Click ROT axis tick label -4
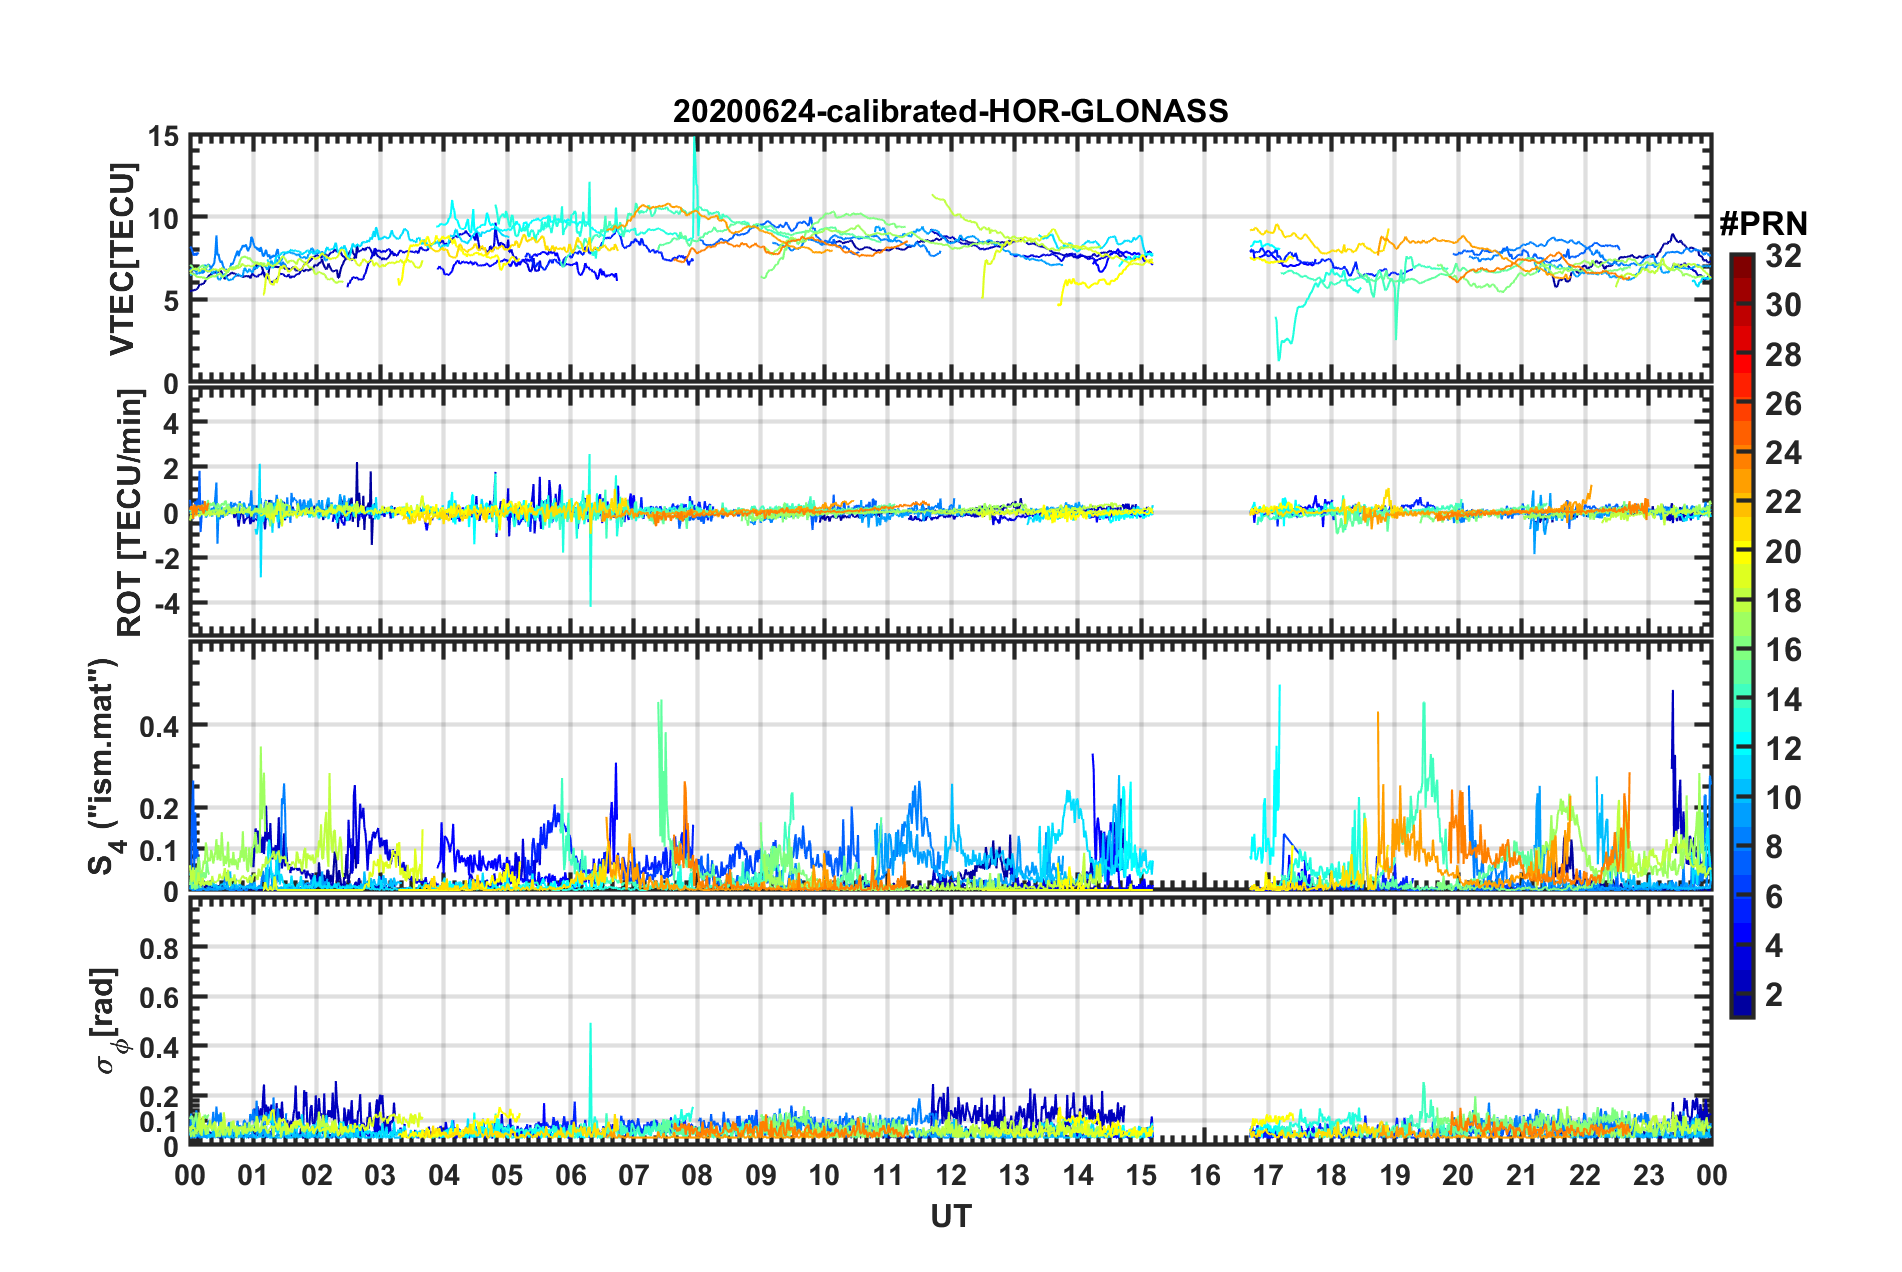Screen dimensions: 1902x1272 point(166,604)
